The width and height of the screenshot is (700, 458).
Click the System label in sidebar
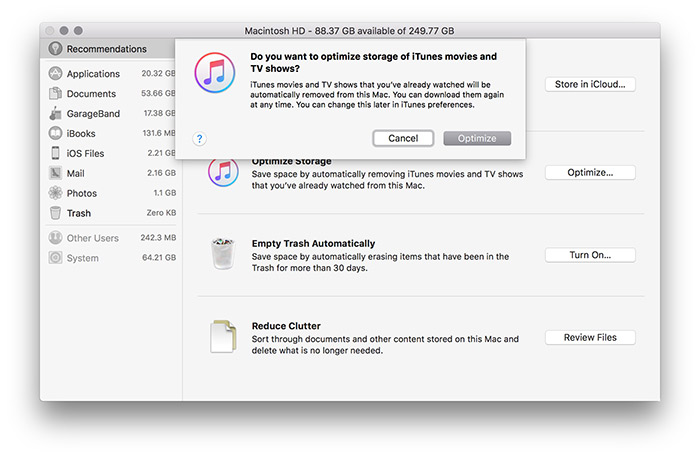(x=83, y=258)
